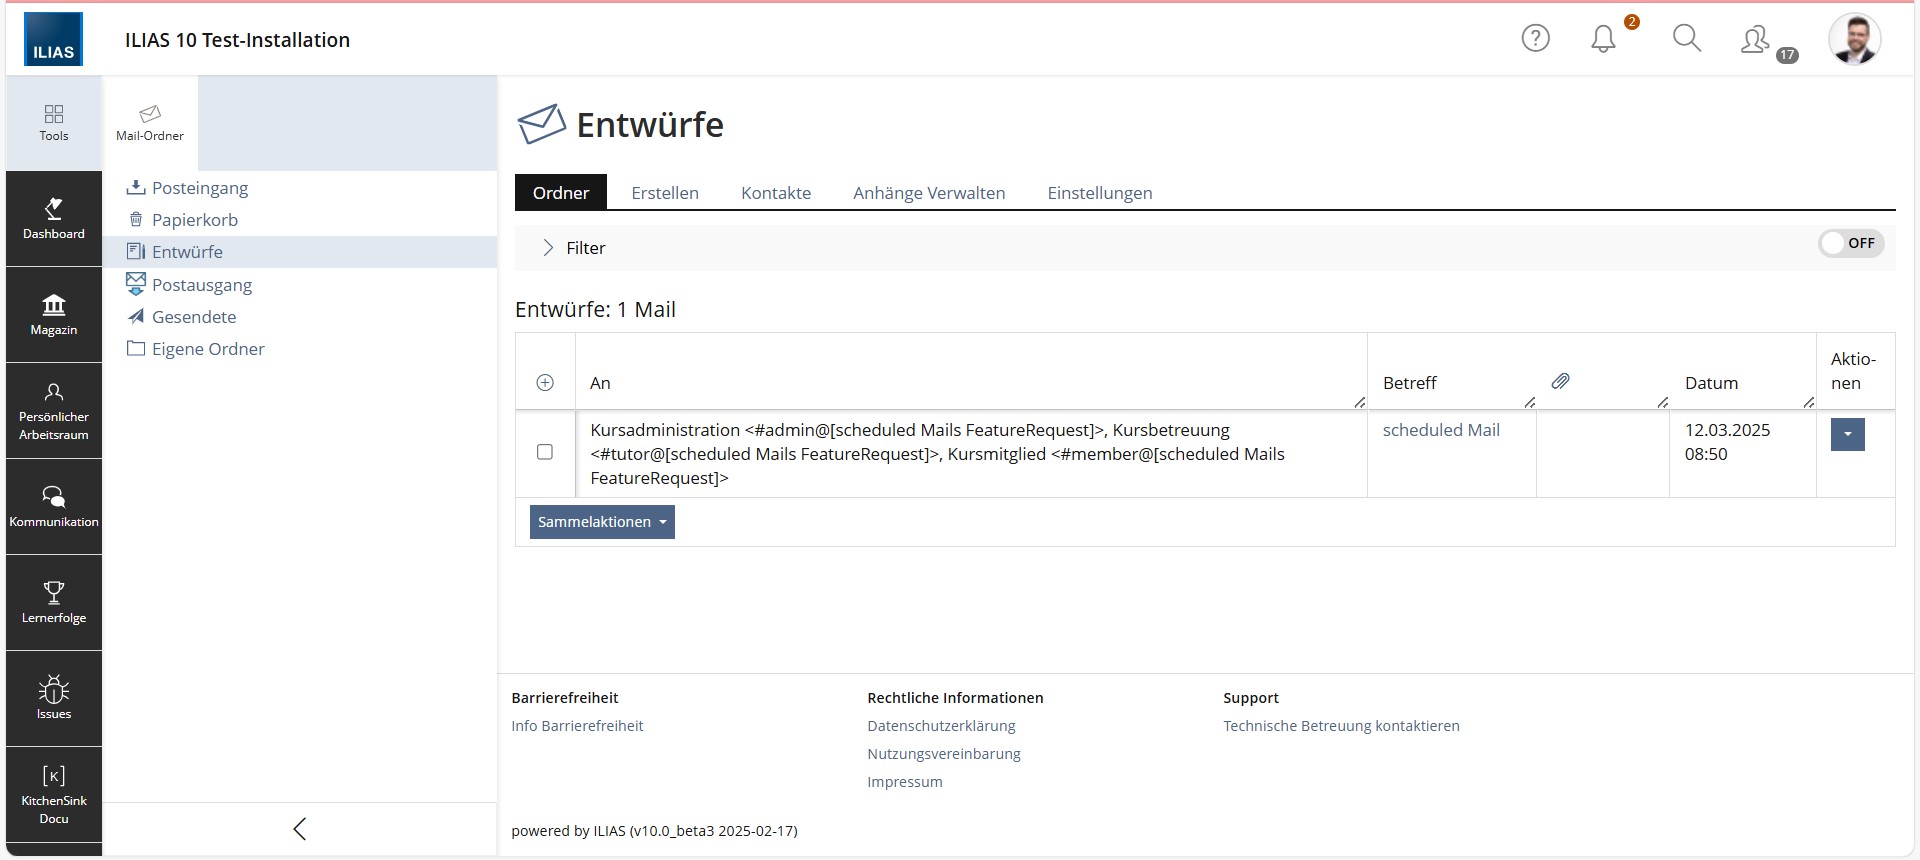Open the help icon in header
The image size is (1920, 860).
(1535, 39)
